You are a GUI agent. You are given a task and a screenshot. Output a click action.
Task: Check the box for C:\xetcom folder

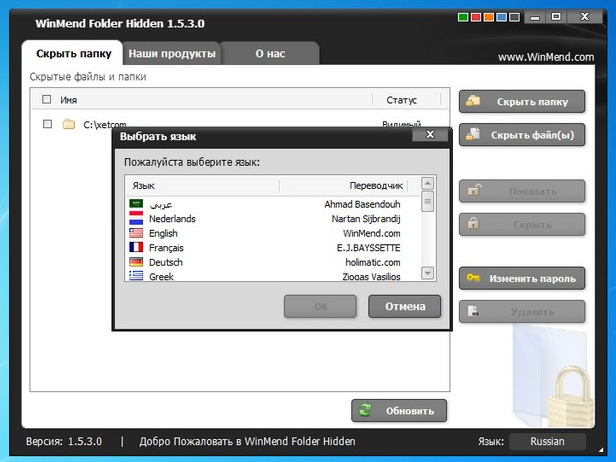tap(47, 124)
